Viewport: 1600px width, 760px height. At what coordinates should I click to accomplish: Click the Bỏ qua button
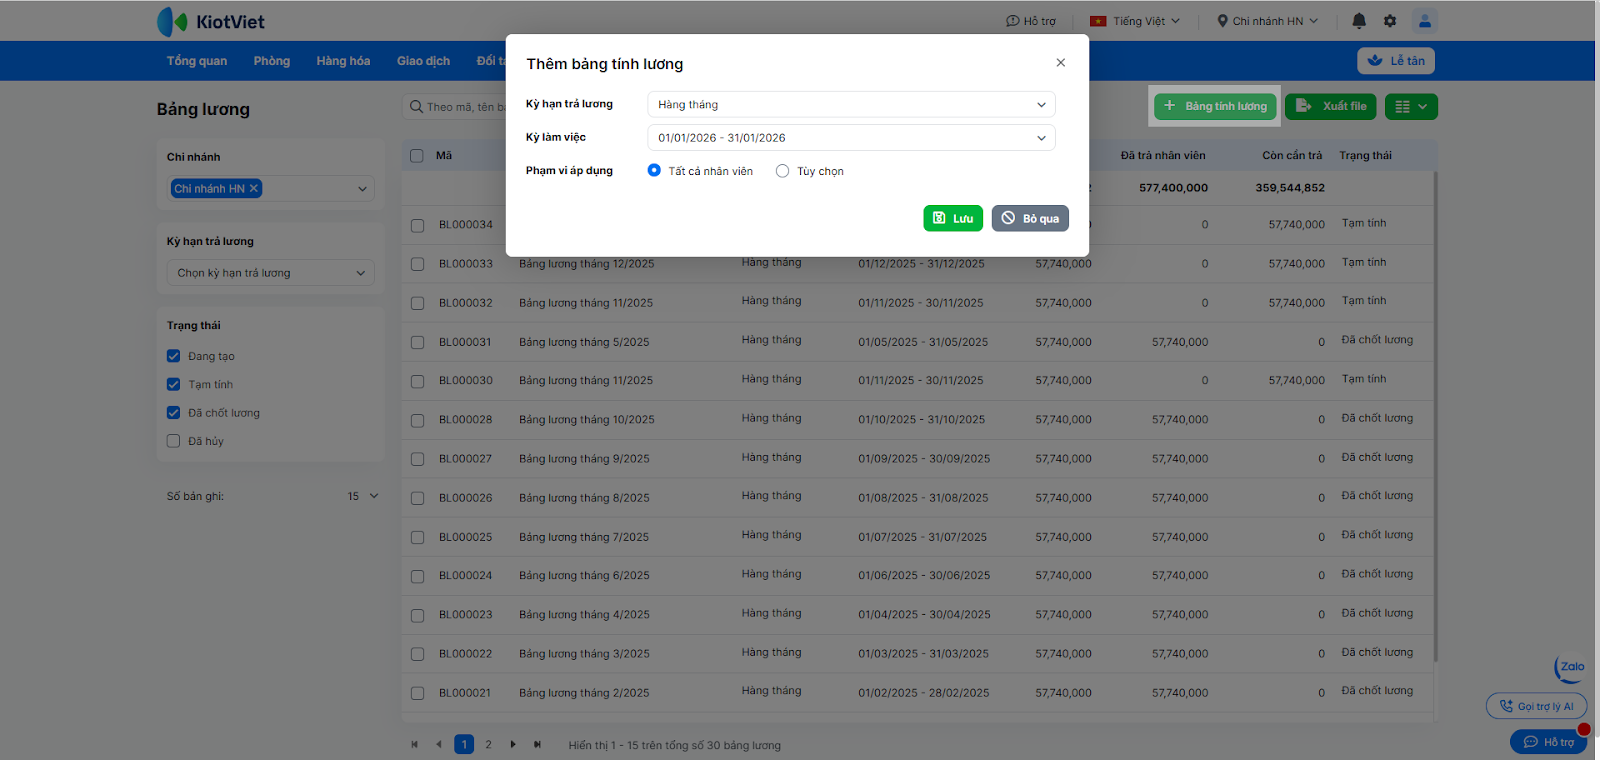coord(1030,218)
